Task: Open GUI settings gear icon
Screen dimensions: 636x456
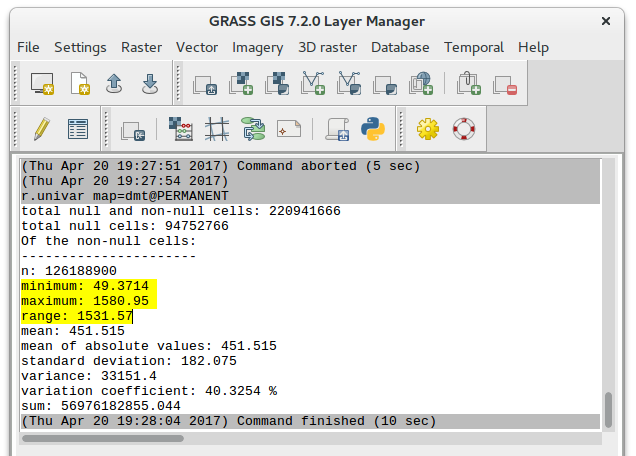Action: (428, 129)
